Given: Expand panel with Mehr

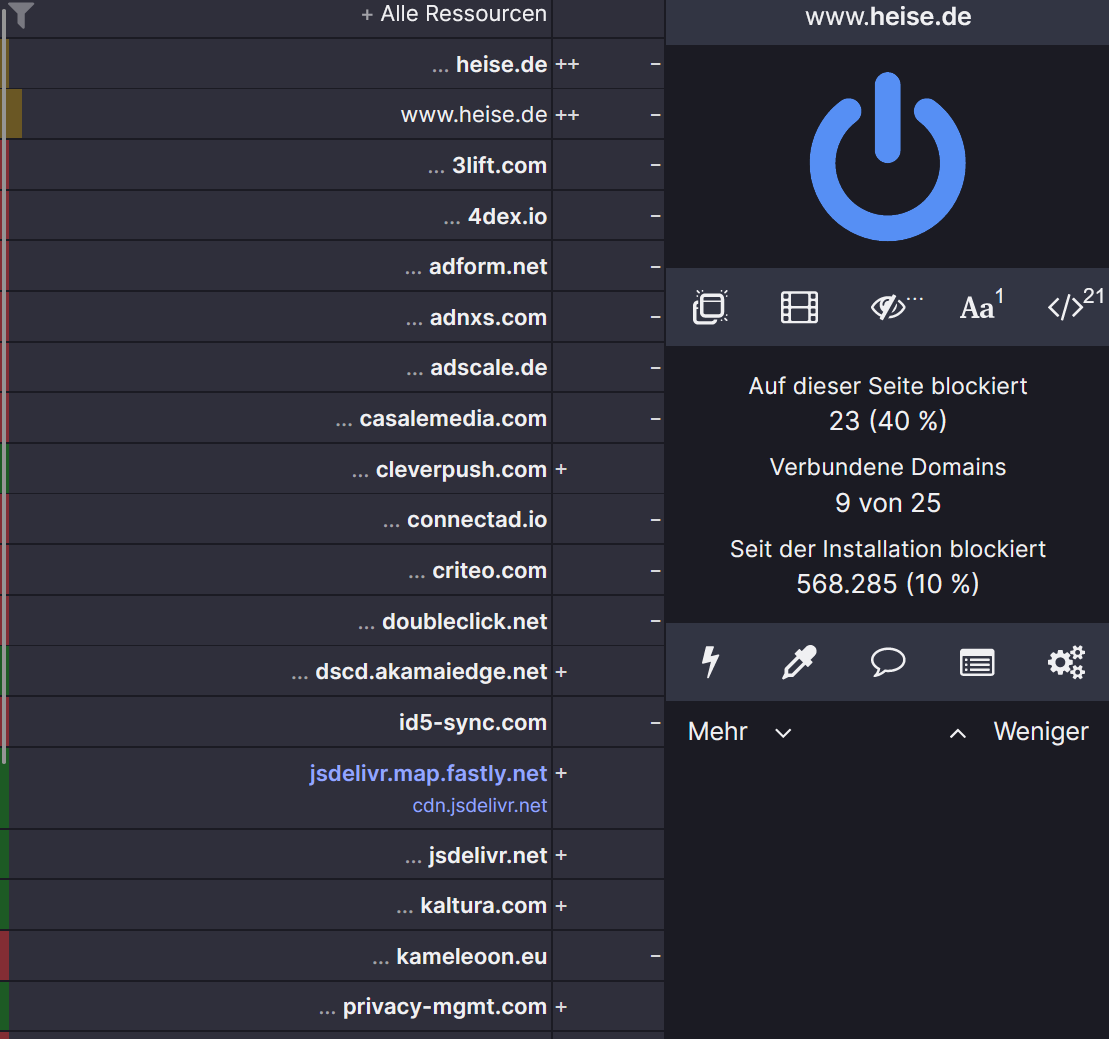Looking at the screenshot, I should pos(739,731).
